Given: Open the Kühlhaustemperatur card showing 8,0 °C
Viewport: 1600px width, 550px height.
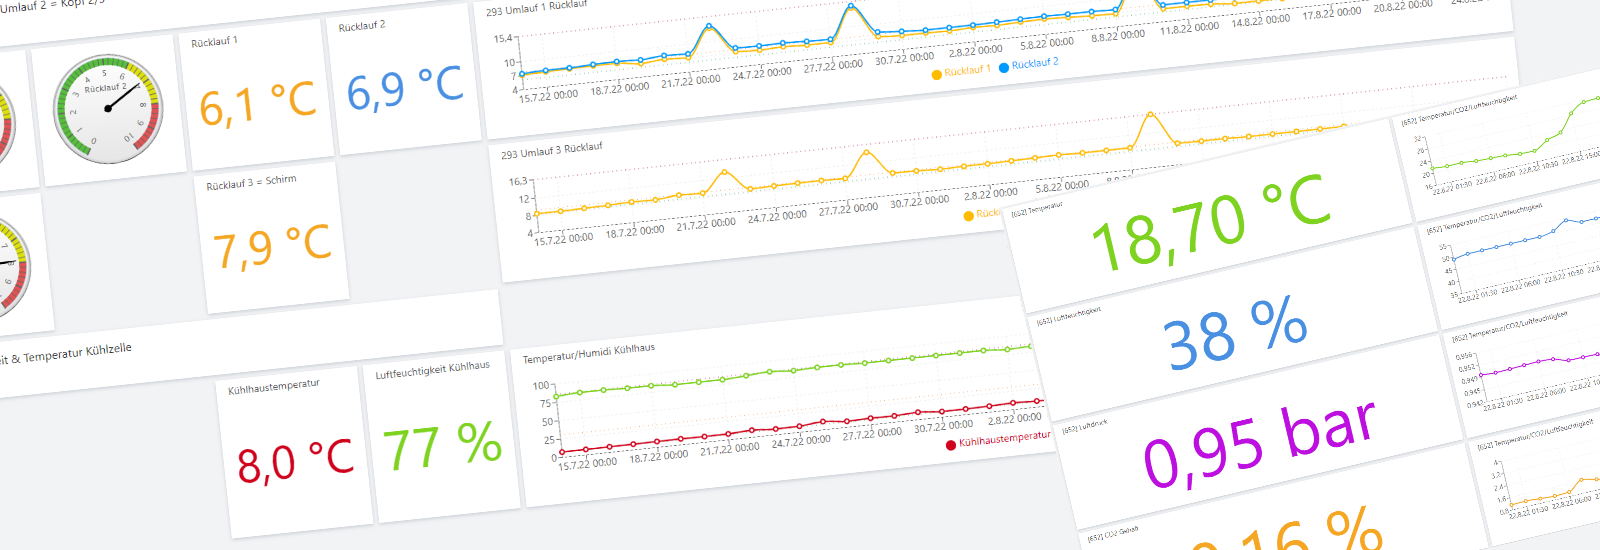Looking at the screenshot, I should (x=294, y=450).
